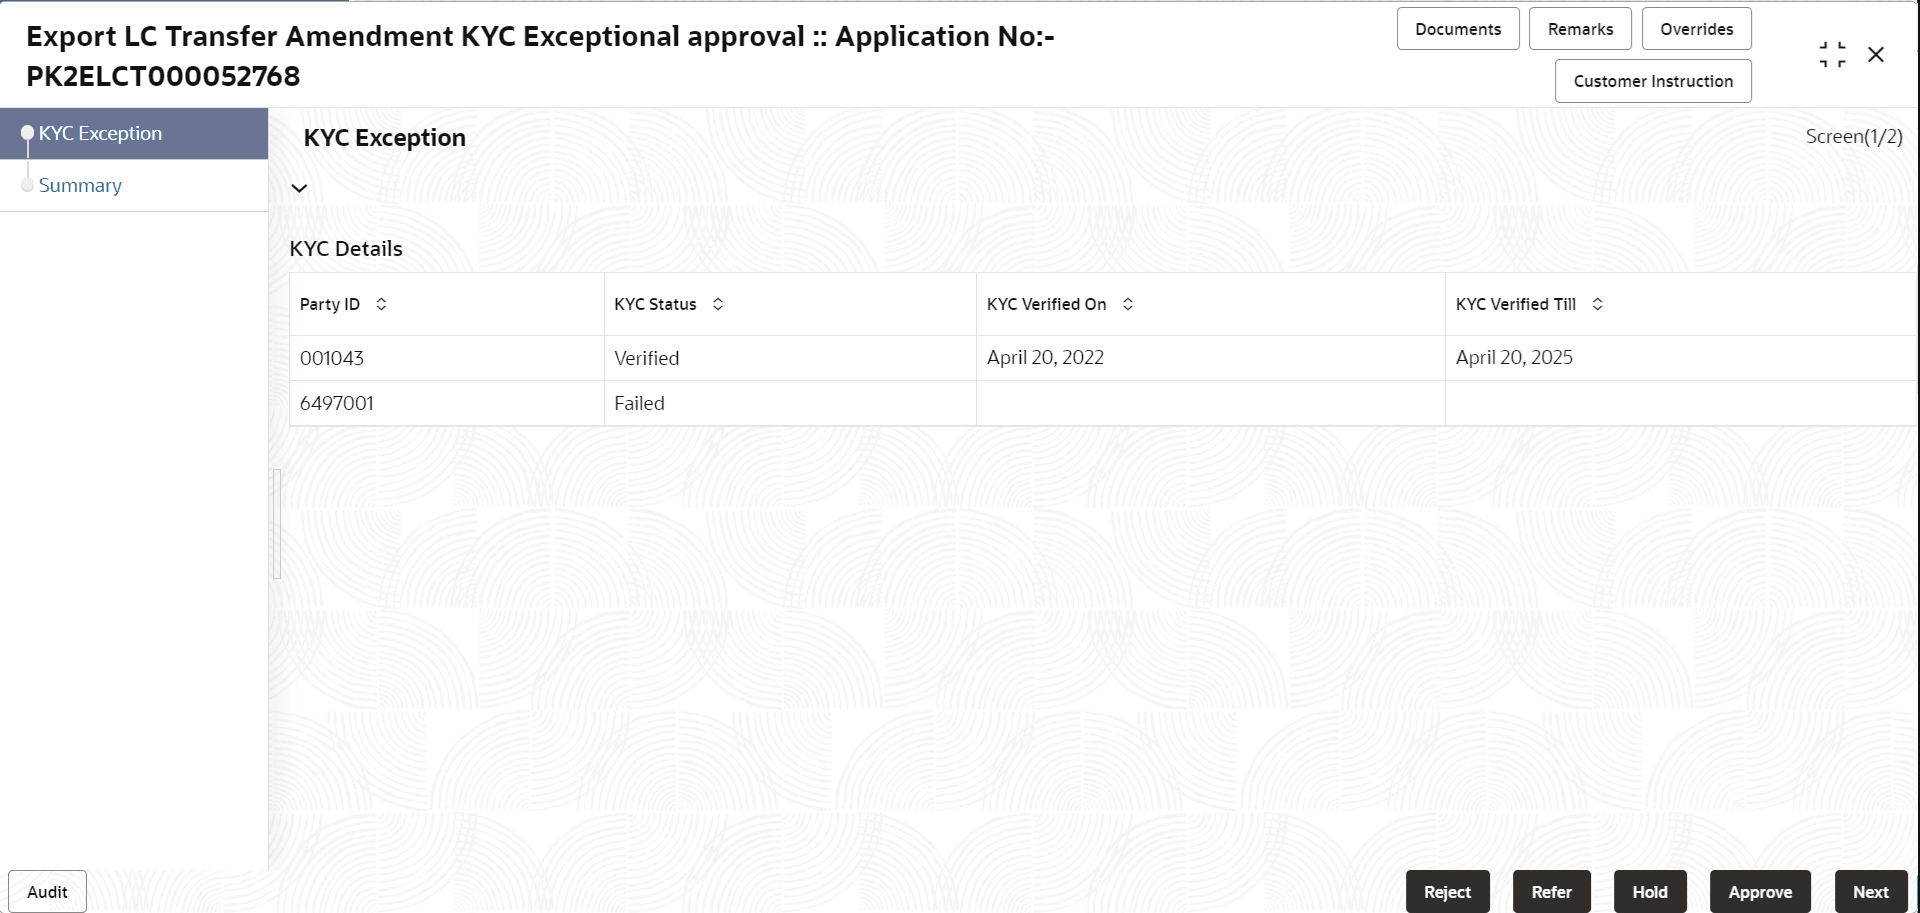This screenshot has height=913, width=1920.
Task: Approve the KYC exception
Action: 1760,891
